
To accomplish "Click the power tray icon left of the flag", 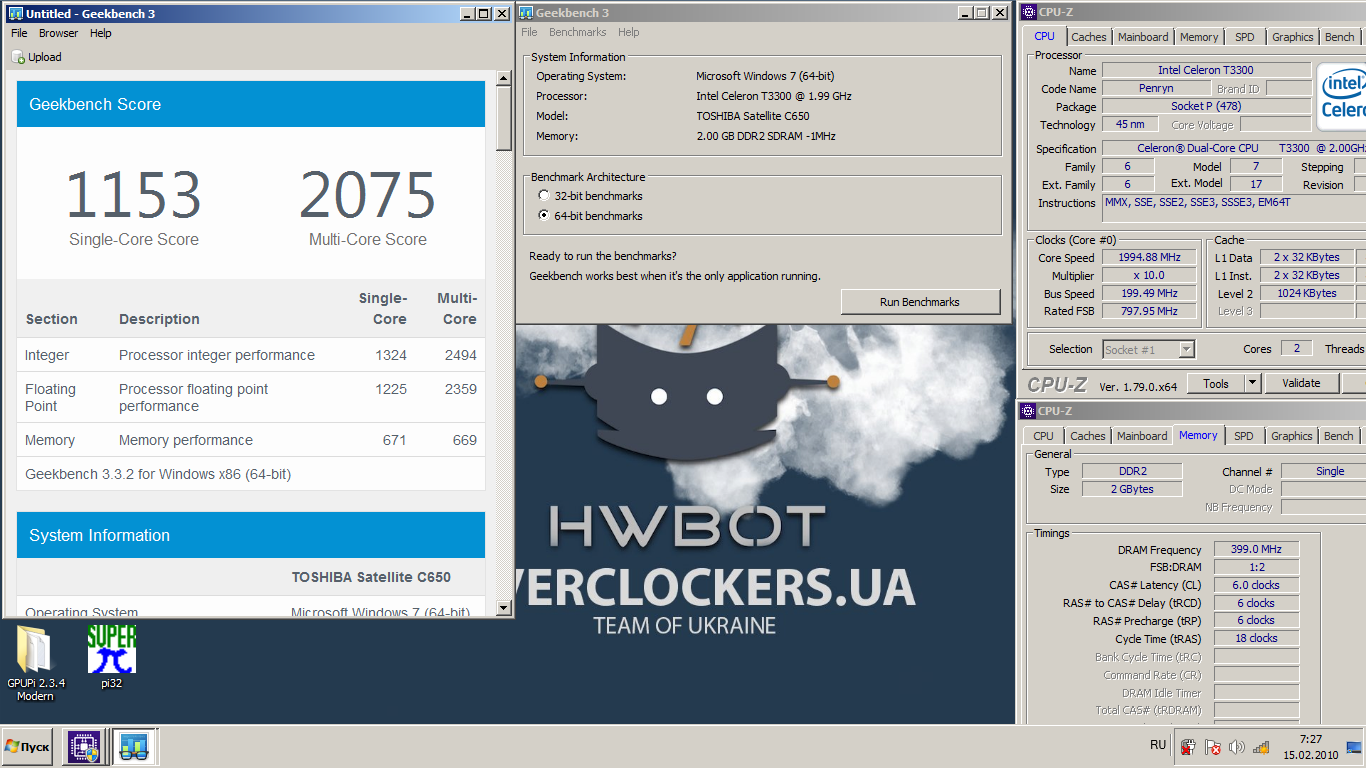I will point(1188,747).
